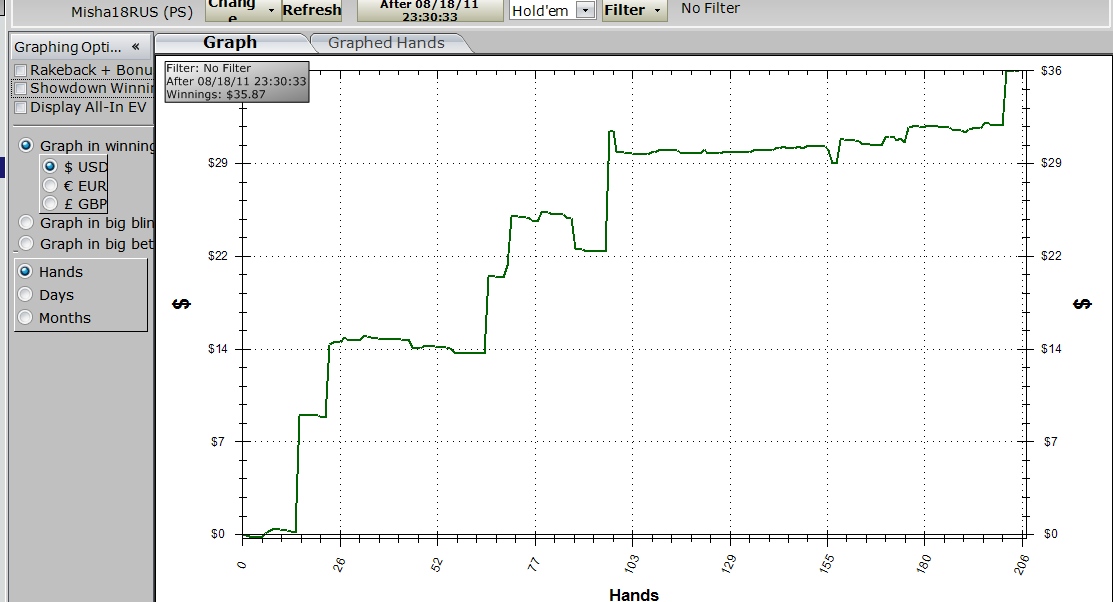Check the Display All-In EV option

tap(21, 107)
